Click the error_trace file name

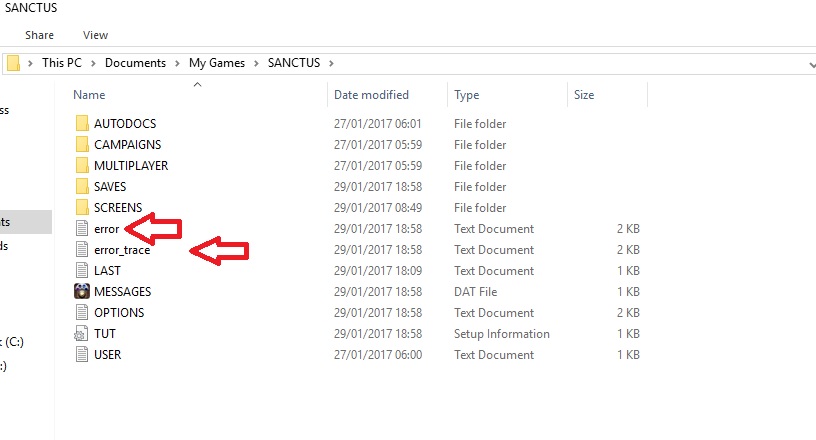click(121, 250)
